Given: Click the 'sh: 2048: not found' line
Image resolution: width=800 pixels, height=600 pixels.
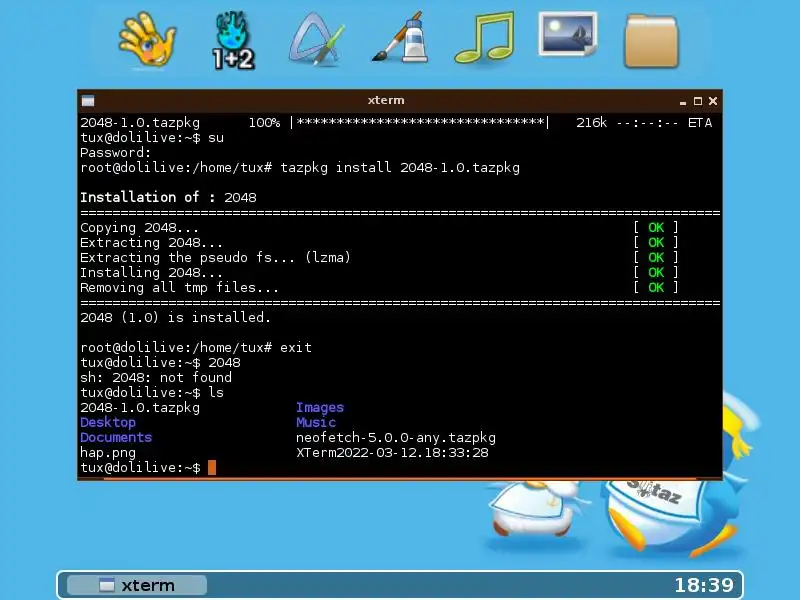Looking at the screenshot, I should 156,378.
